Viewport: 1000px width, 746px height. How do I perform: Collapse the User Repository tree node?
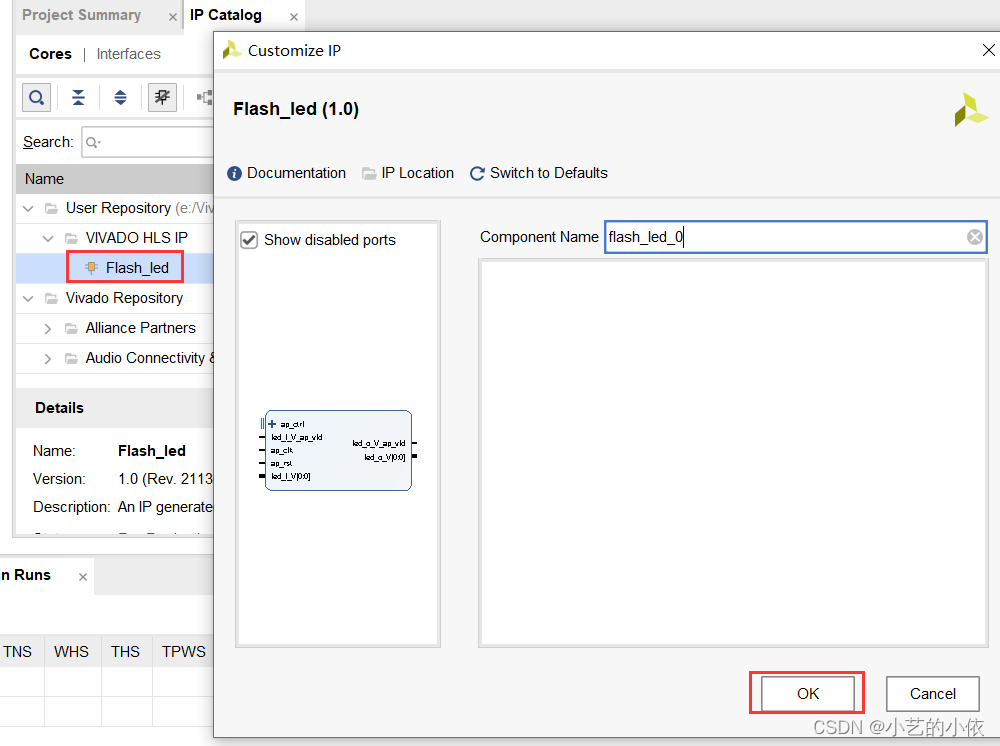point(28,208)
